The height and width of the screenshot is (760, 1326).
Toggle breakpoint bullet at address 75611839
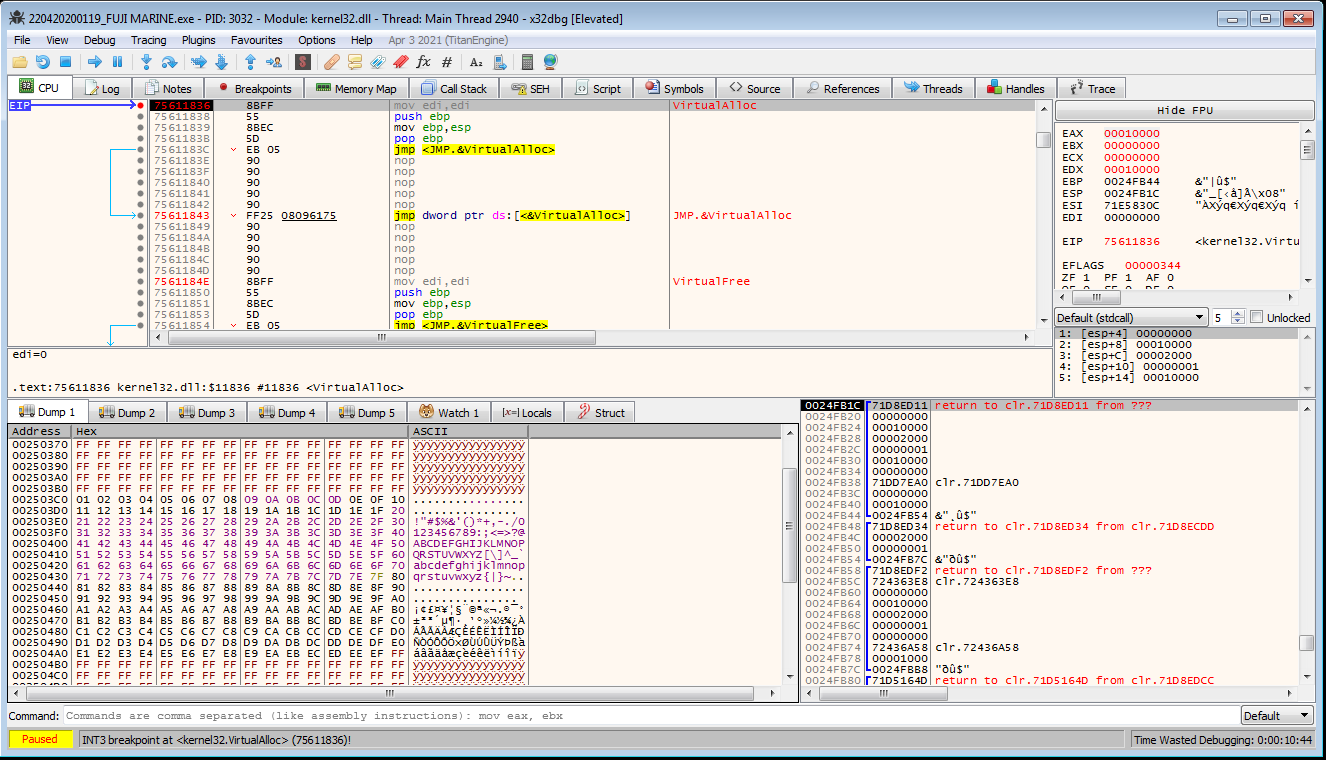[141, 127]
